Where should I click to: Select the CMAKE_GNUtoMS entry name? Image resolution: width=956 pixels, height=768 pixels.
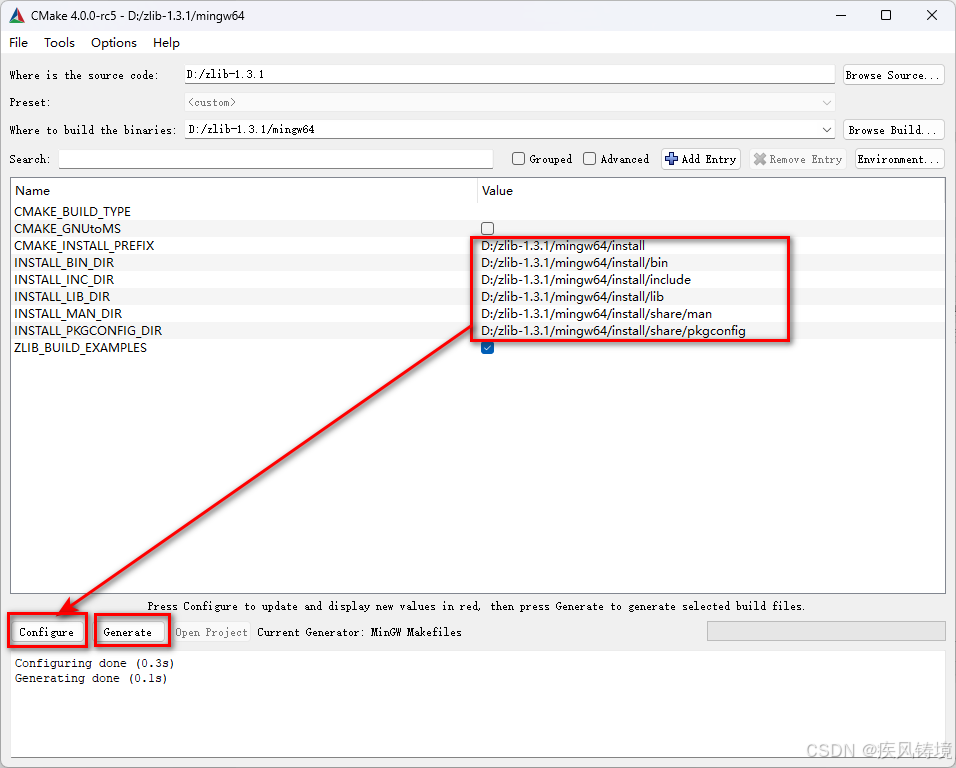68,229
